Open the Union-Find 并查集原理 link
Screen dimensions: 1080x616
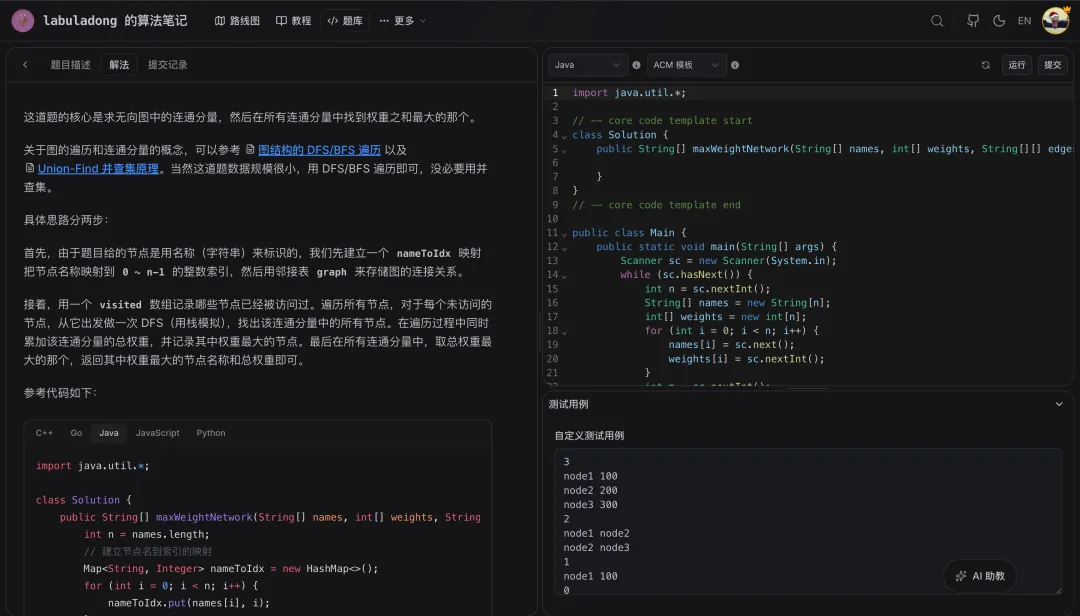(x=96, y=168)
